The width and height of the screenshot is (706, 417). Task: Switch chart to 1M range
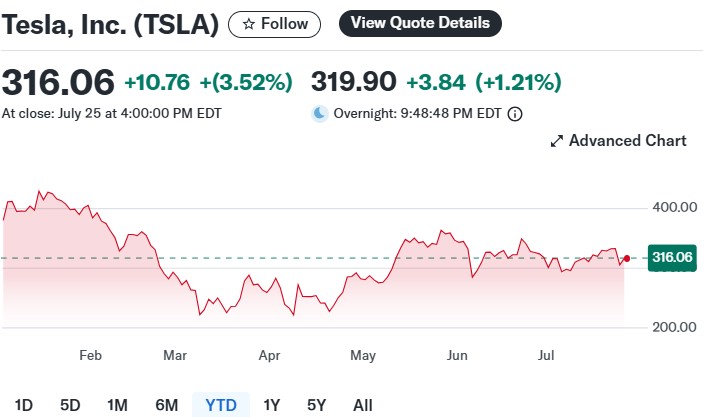[x=117, y=405]
